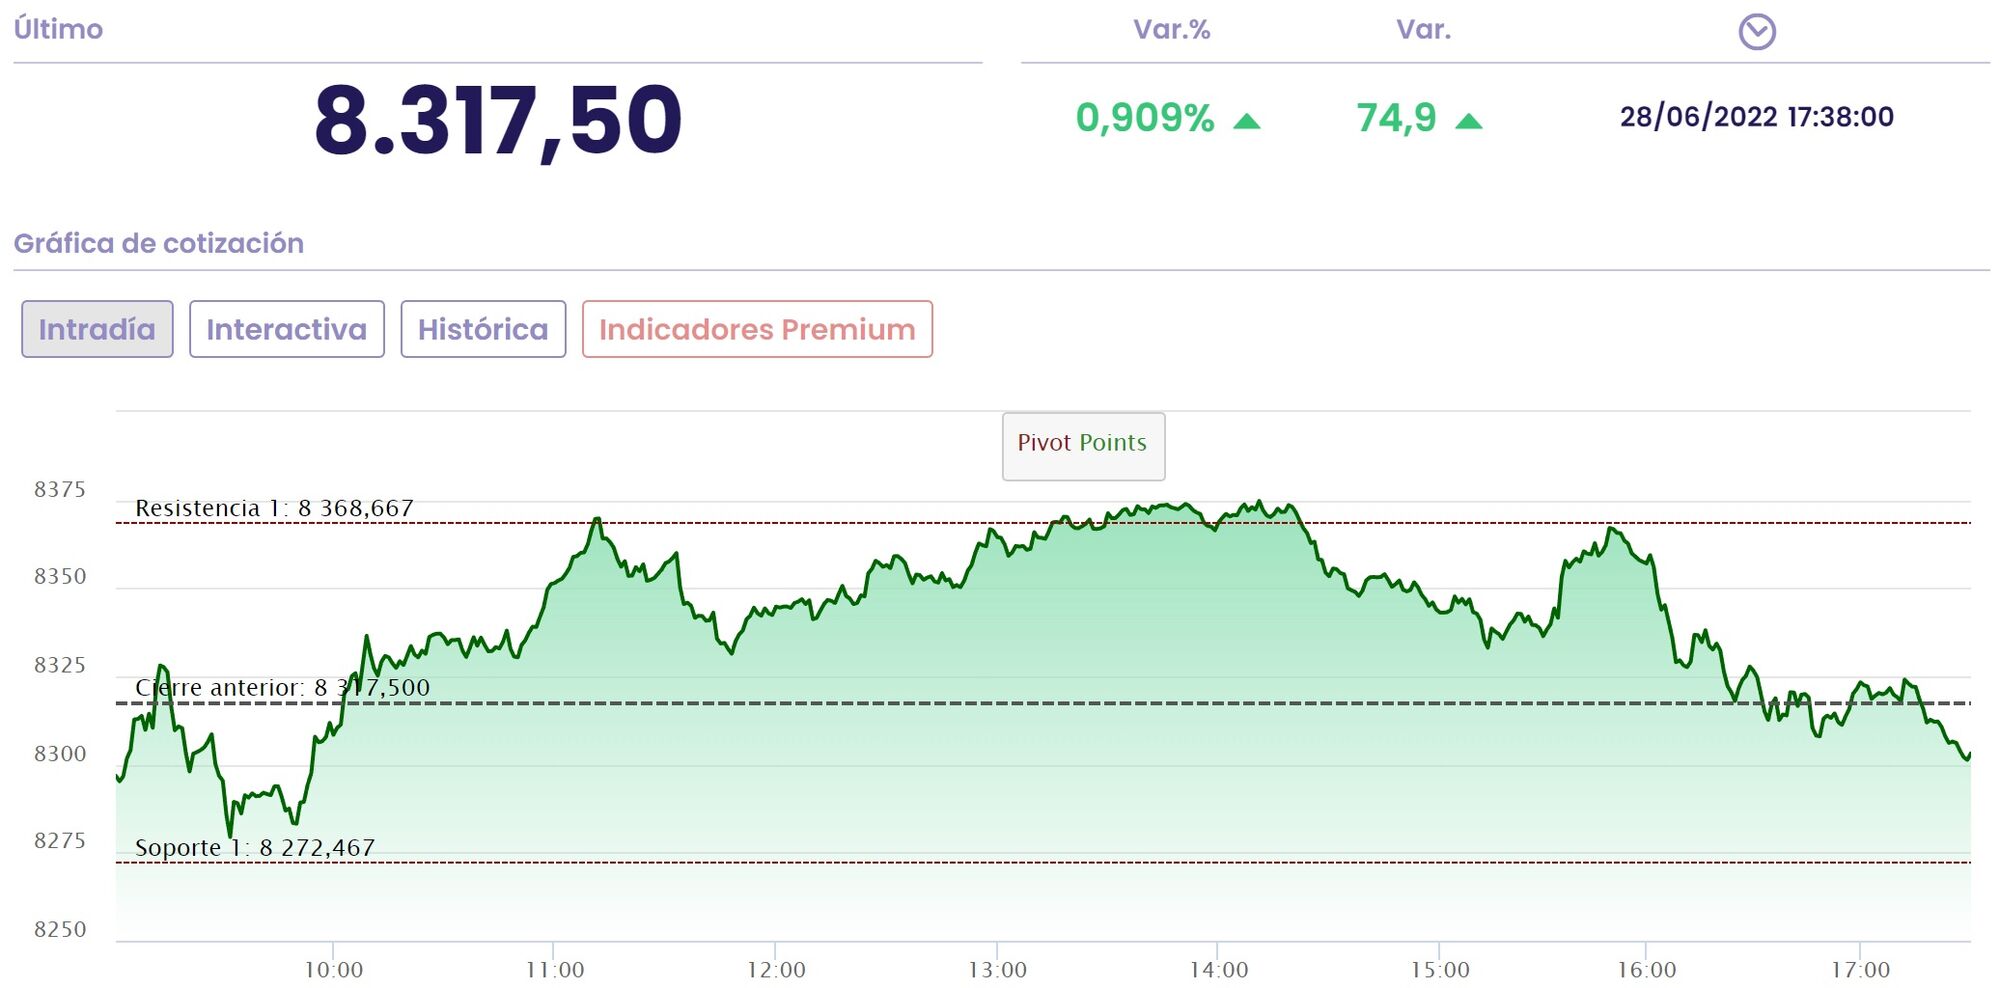Click the 10:00 time axis marker

333,970
